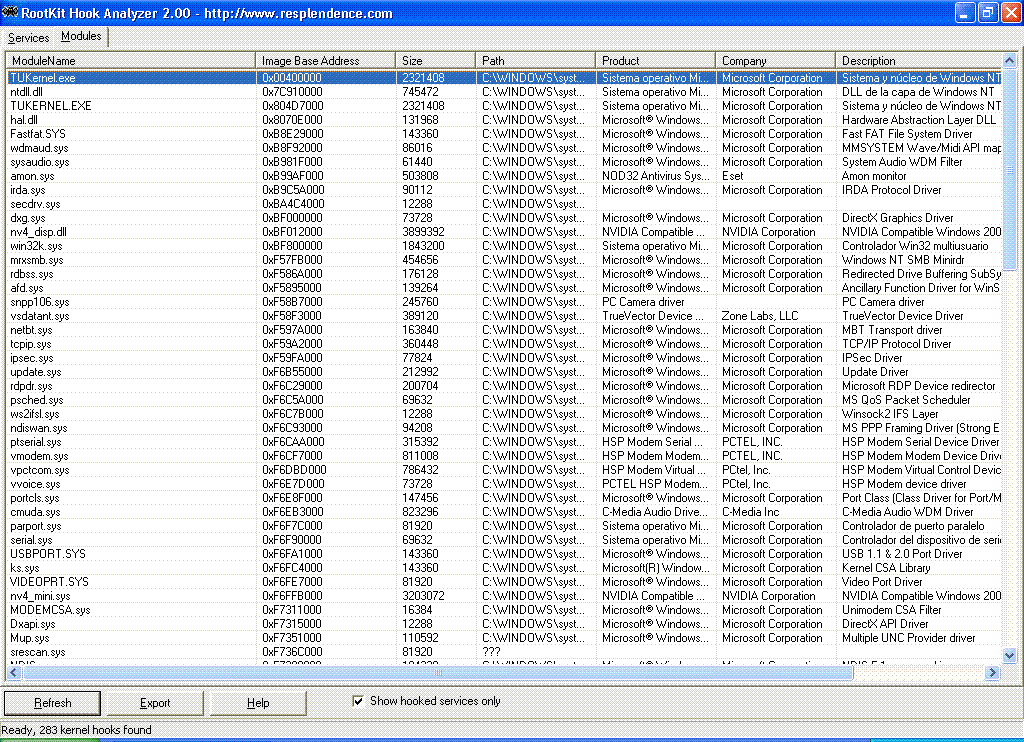
Task: Click the Export button
Action: click(155, 703)
